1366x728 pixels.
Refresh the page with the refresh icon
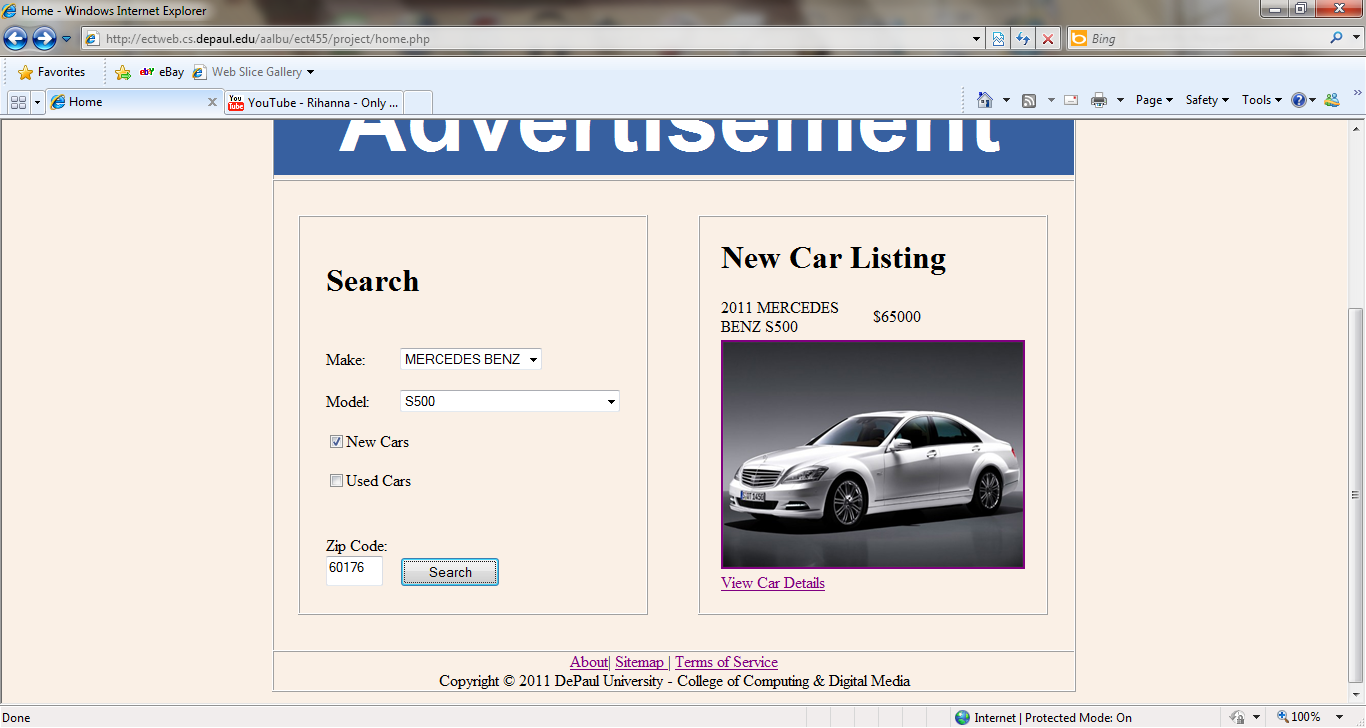pos(1022,39)
